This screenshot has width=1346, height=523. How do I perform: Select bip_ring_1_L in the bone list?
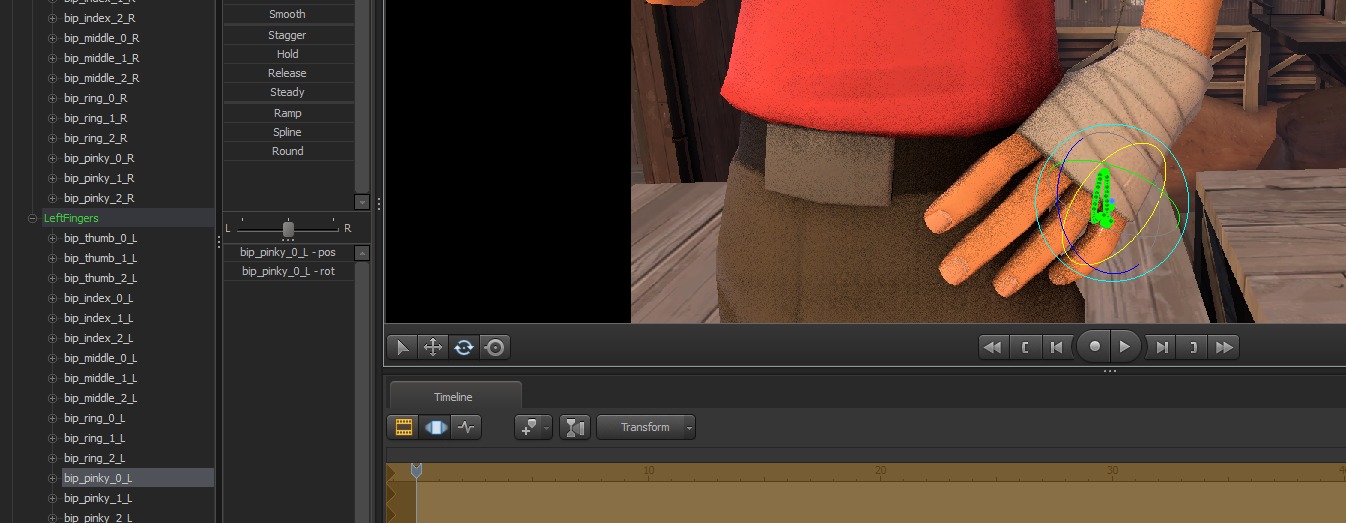click(95, 438)
